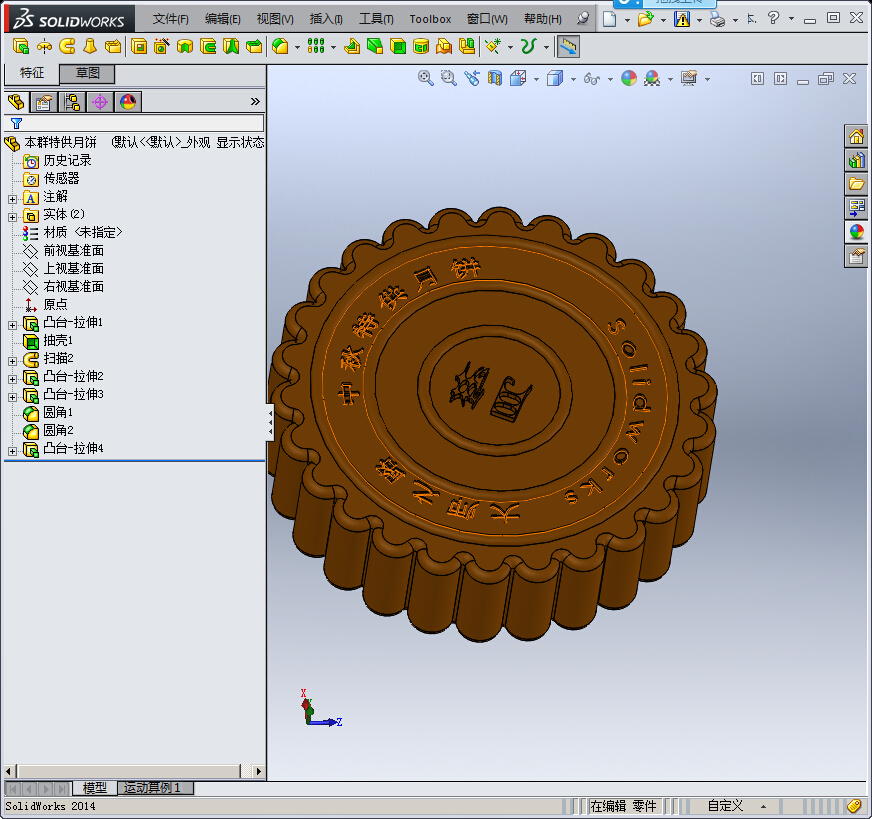The height and width of the screenshot is (819, 872).
Task: Click the feature tree filter field
Action: tap(134, 123)
